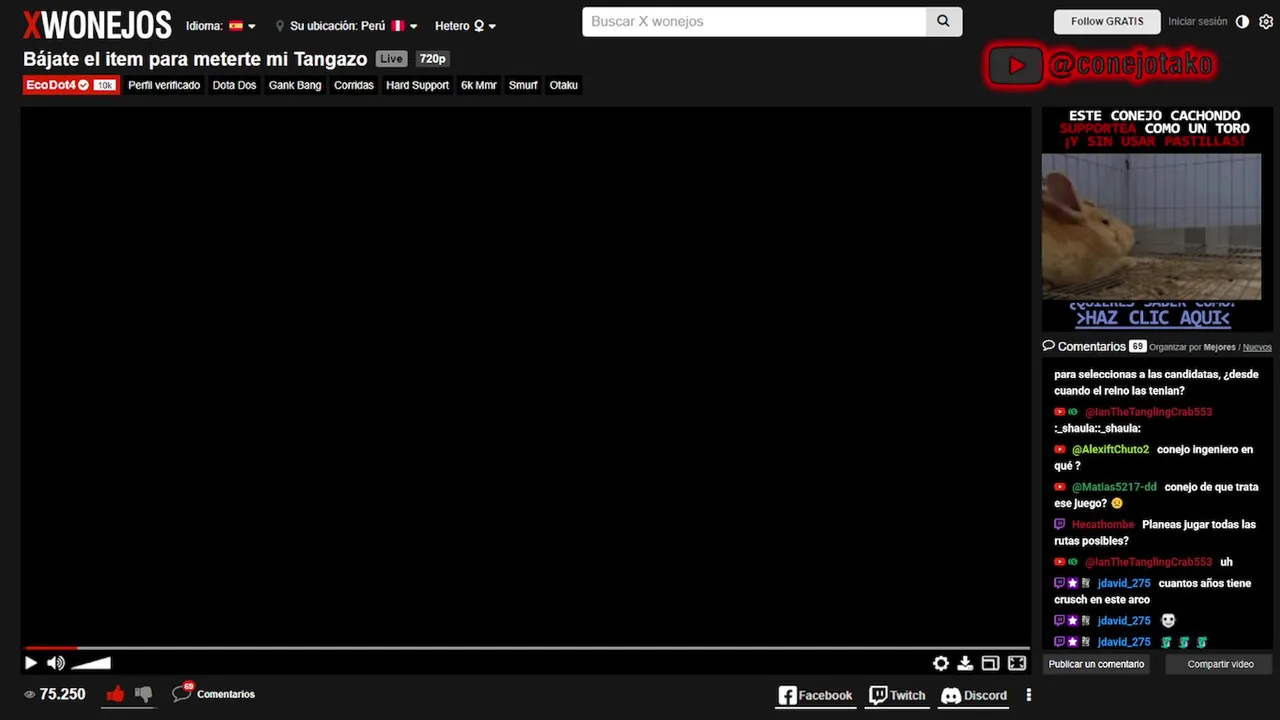1280x720 pixels.
Task: Click username @IanTheTanglingCrab553 on shaula comment
Action: 1148,412
